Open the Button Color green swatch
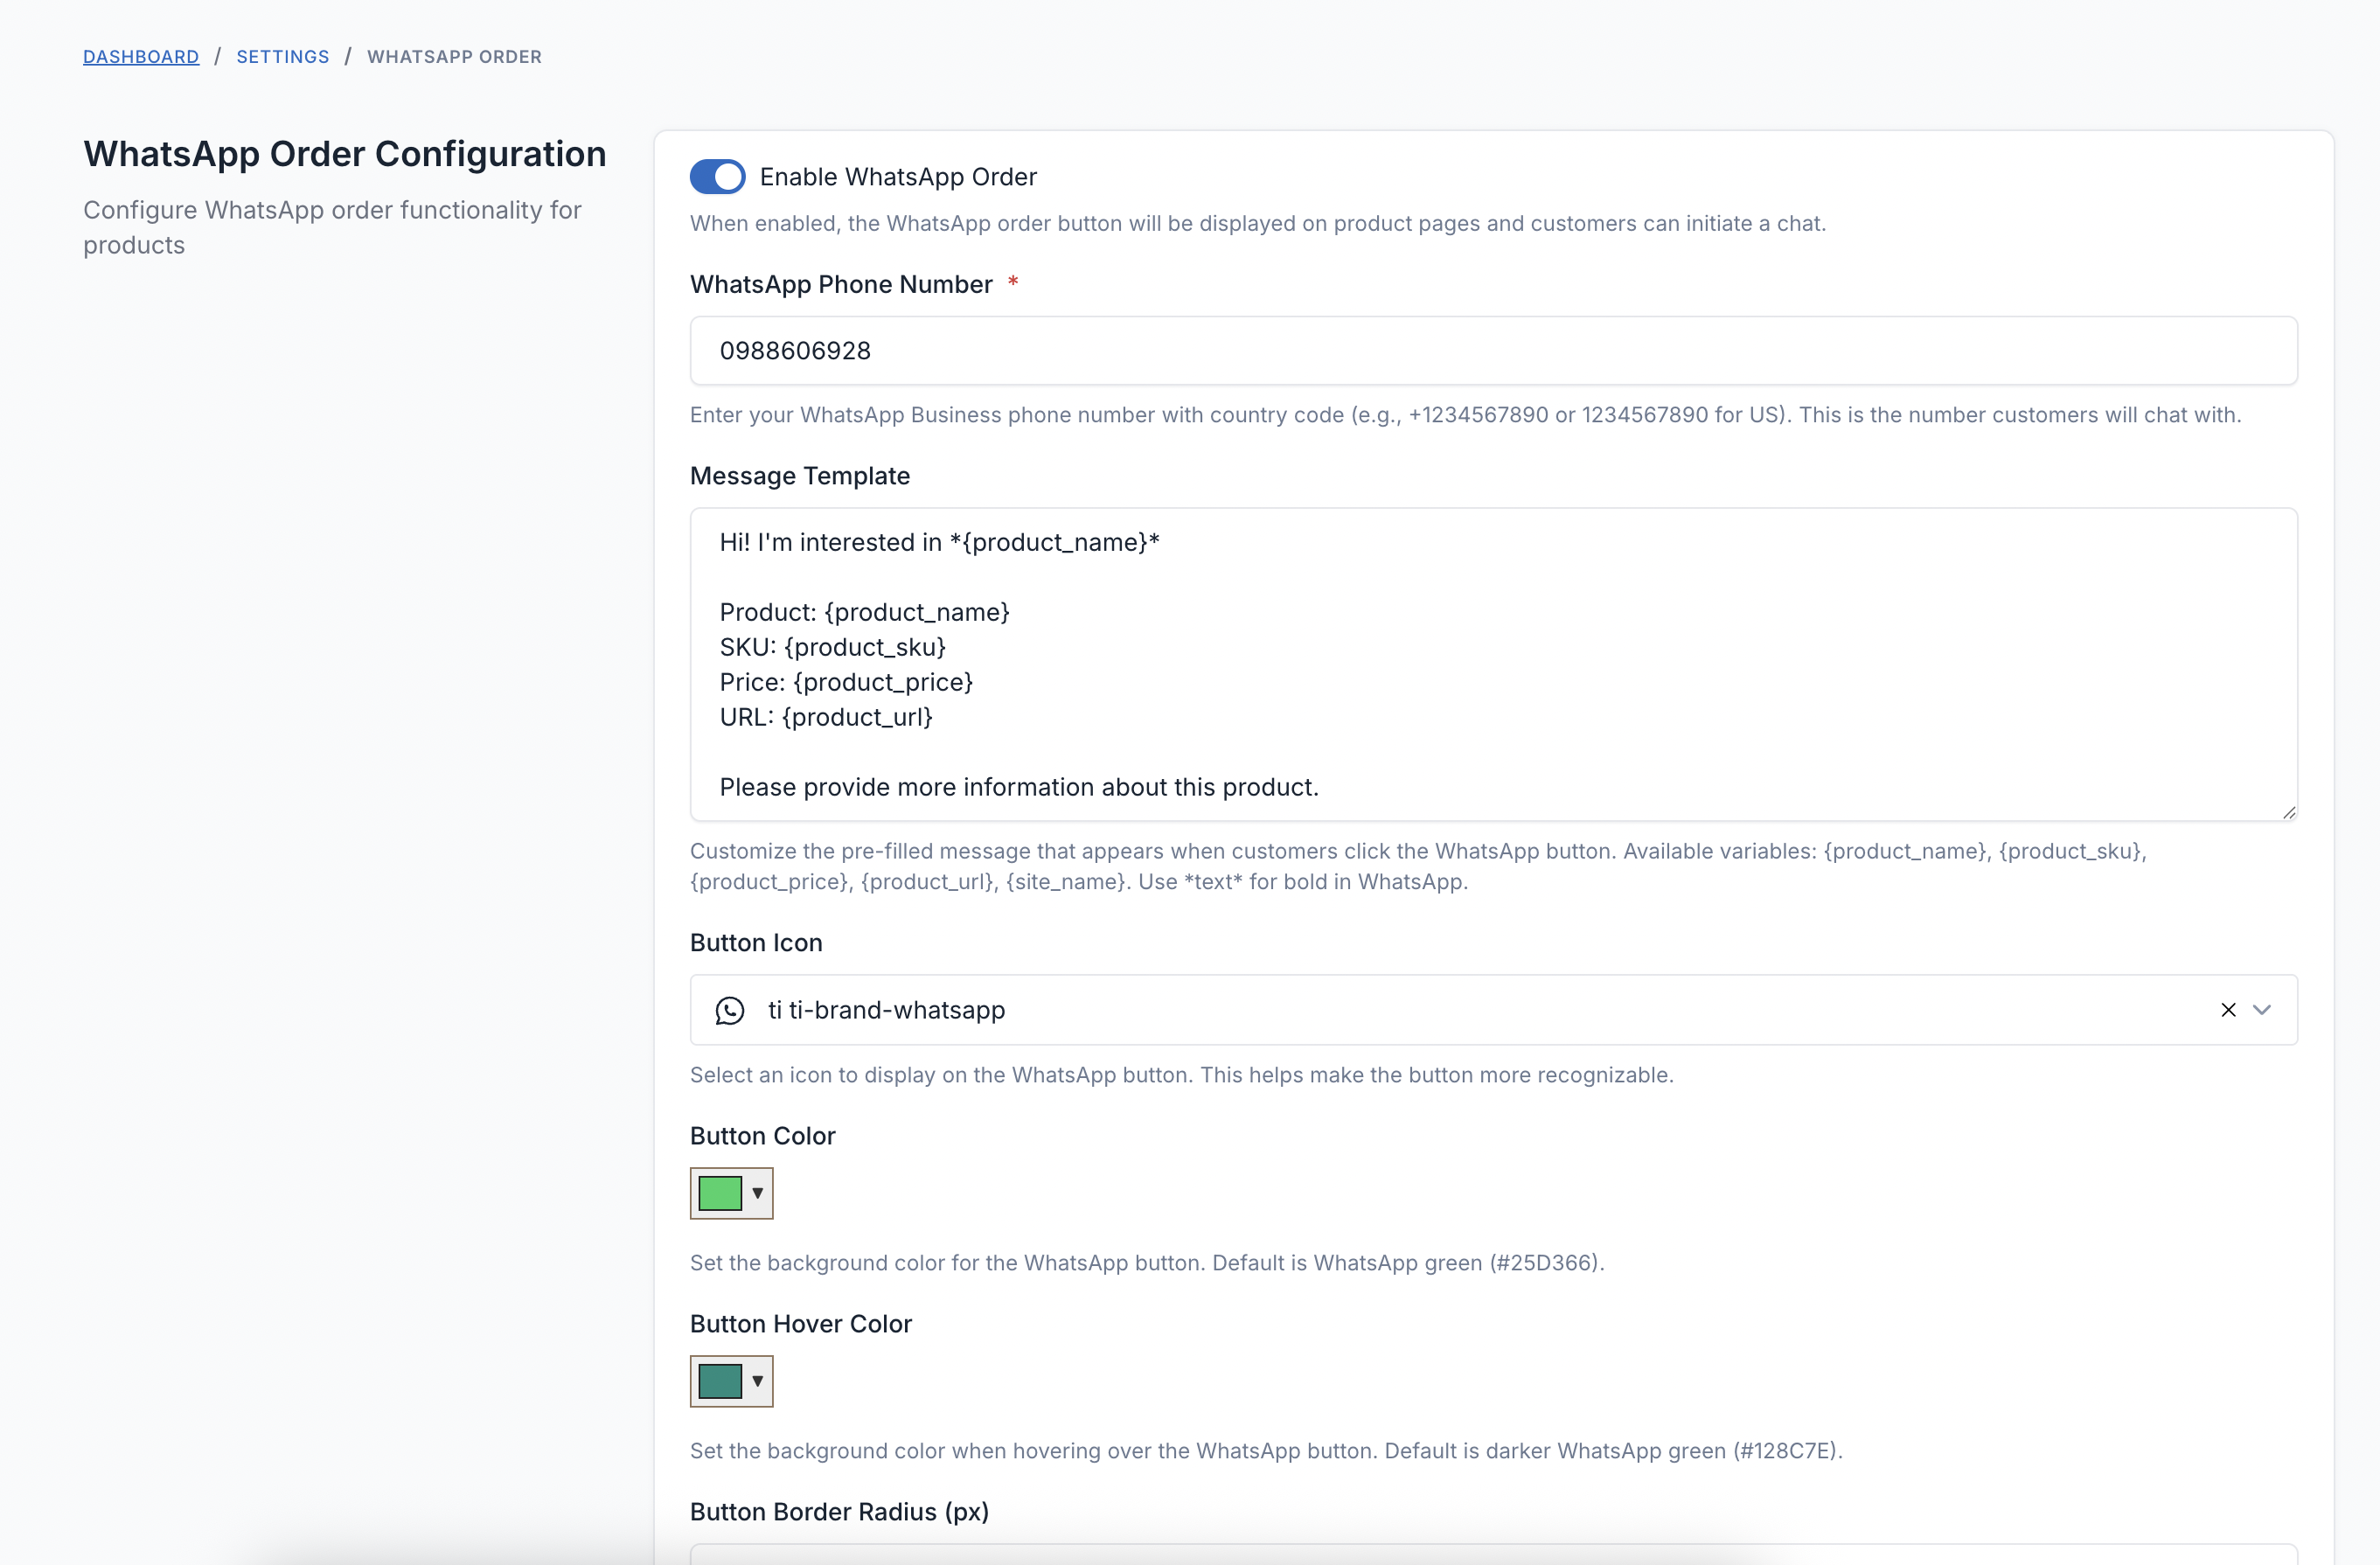This screenshot has width=2380, height=1565. [720, 1193]
